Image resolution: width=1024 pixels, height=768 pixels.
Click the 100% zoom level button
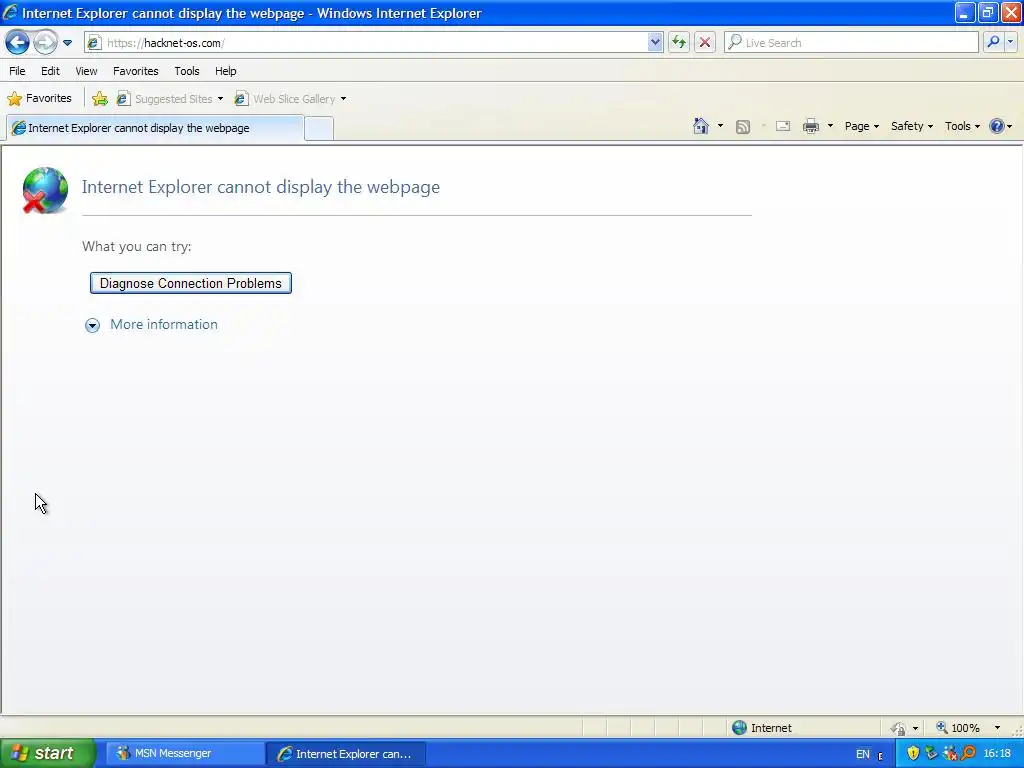(x=958, y=728)
